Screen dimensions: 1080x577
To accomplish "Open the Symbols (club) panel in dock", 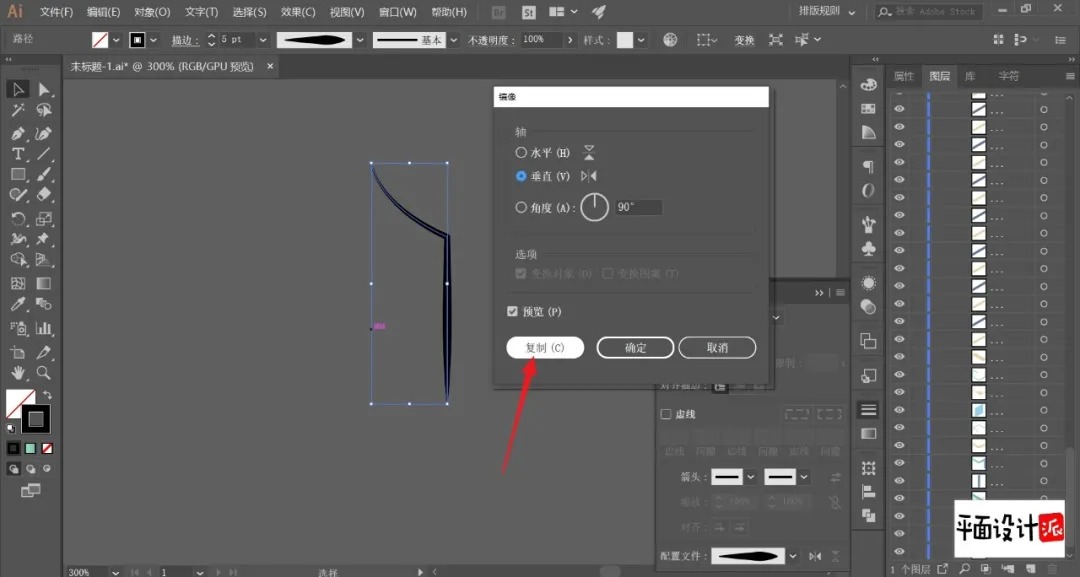I will pyautogui.click(x=869, y=249).
